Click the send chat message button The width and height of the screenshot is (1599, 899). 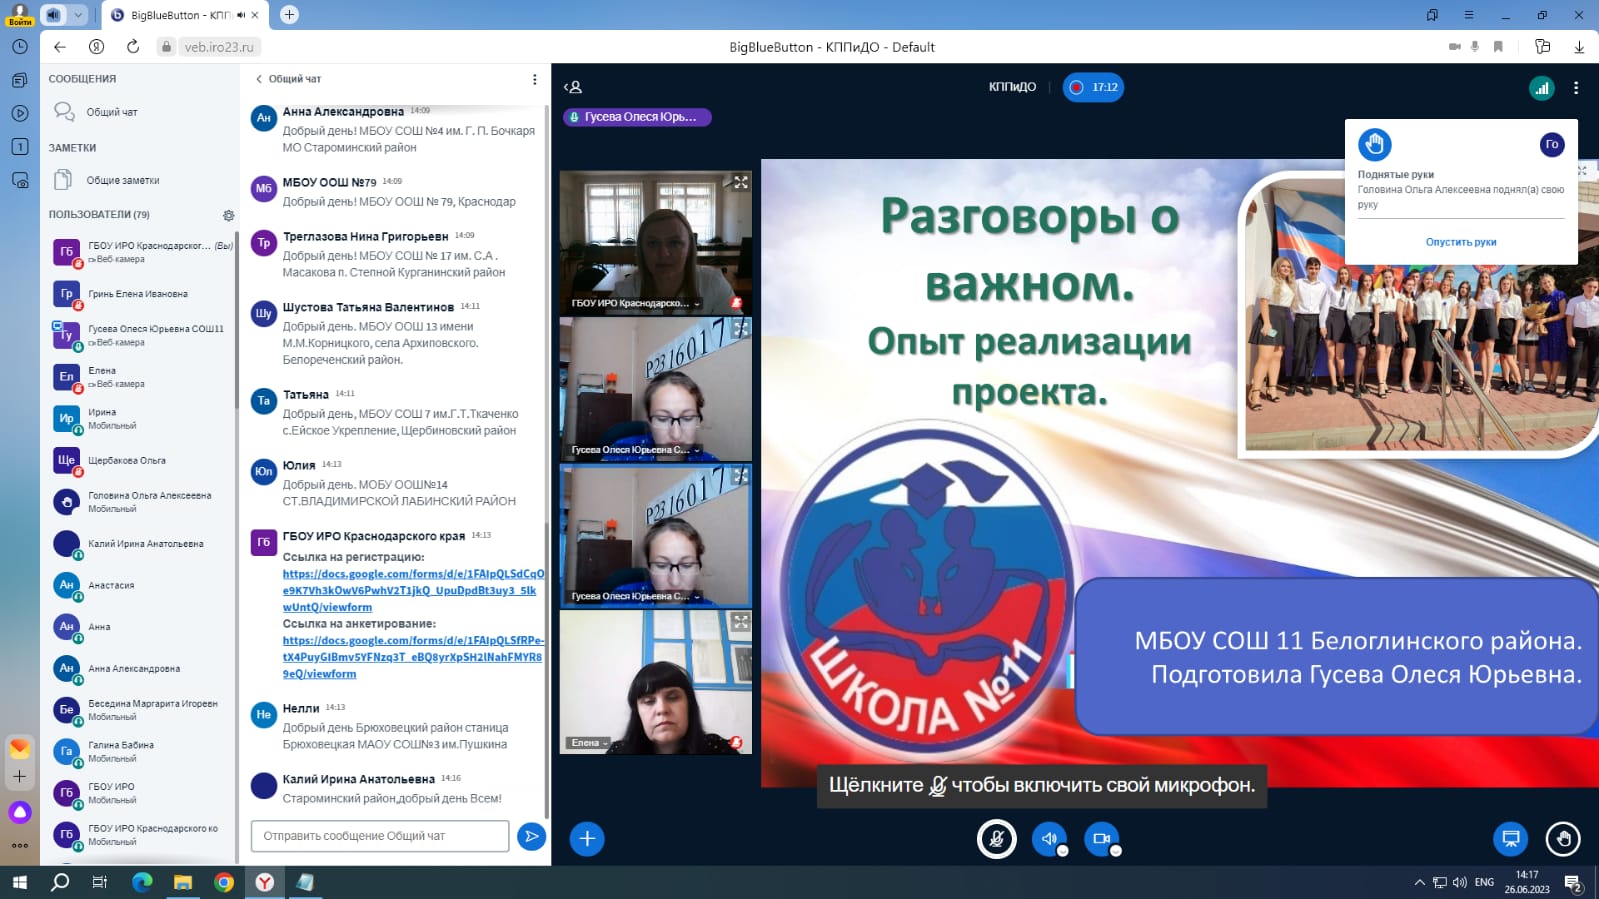tap(531, 836)
